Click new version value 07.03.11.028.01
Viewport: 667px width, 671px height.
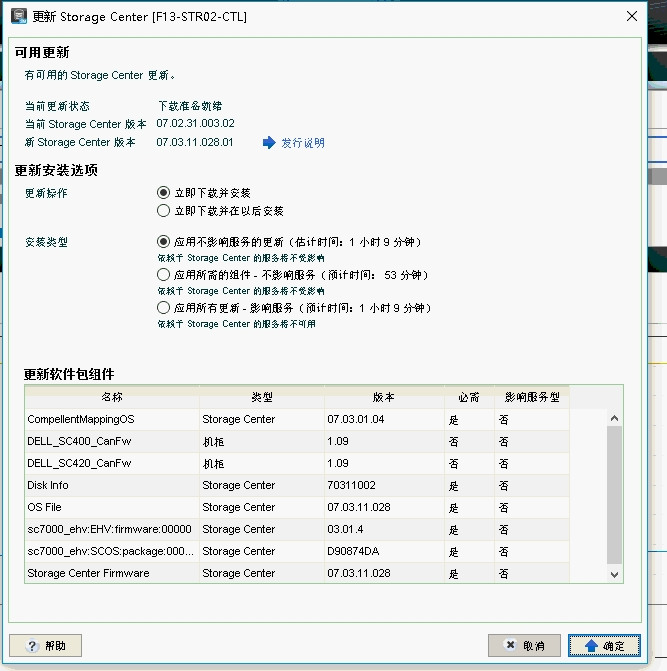coord(195,142)
